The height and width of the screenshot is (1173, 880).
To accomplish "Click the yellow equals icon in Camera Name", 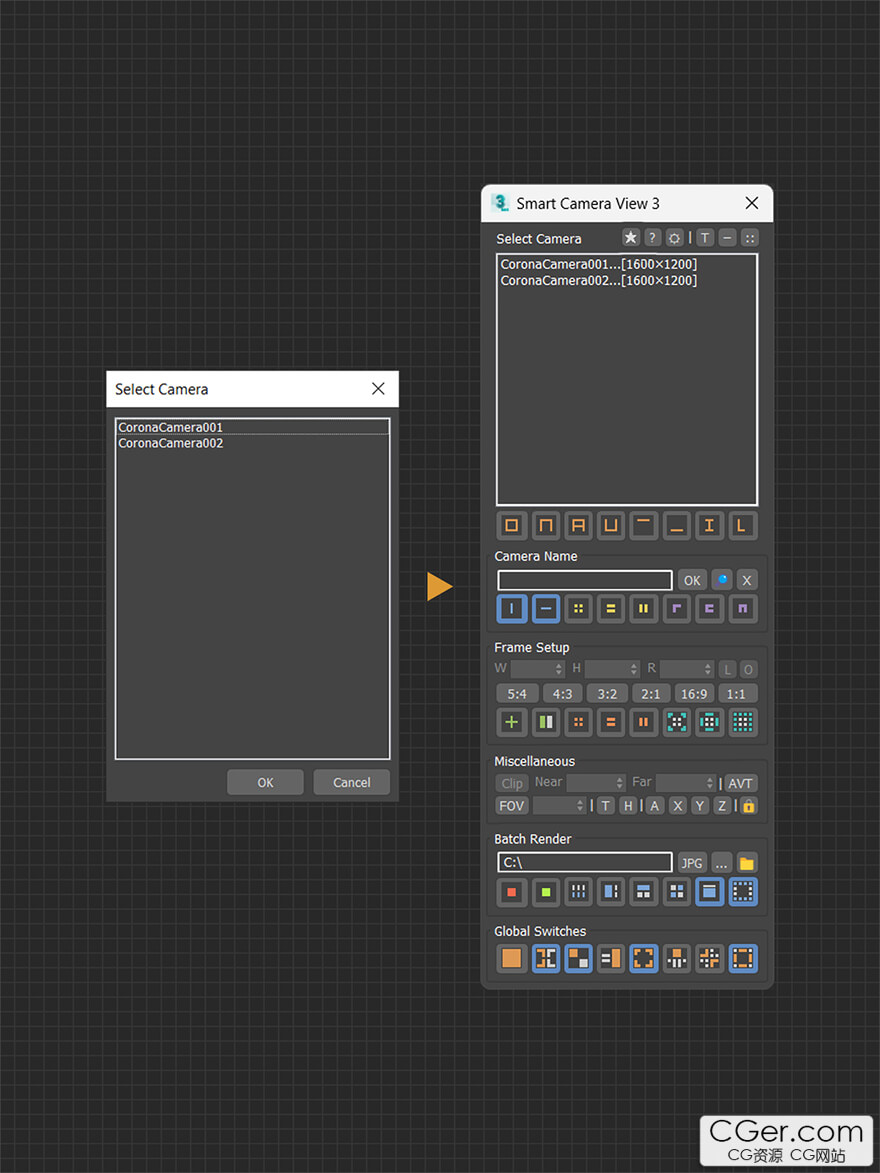I will 611,608.
